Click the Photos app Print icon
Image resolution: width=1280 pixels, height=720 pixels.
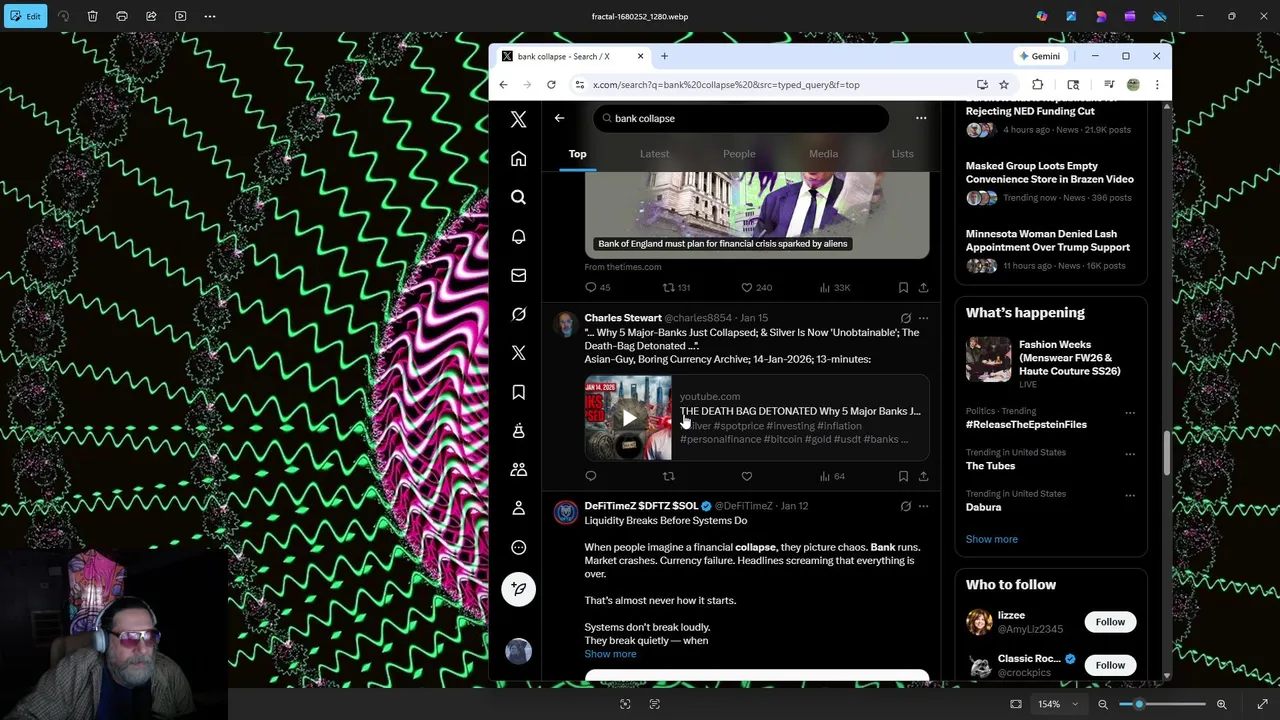(x=122, y=16)
